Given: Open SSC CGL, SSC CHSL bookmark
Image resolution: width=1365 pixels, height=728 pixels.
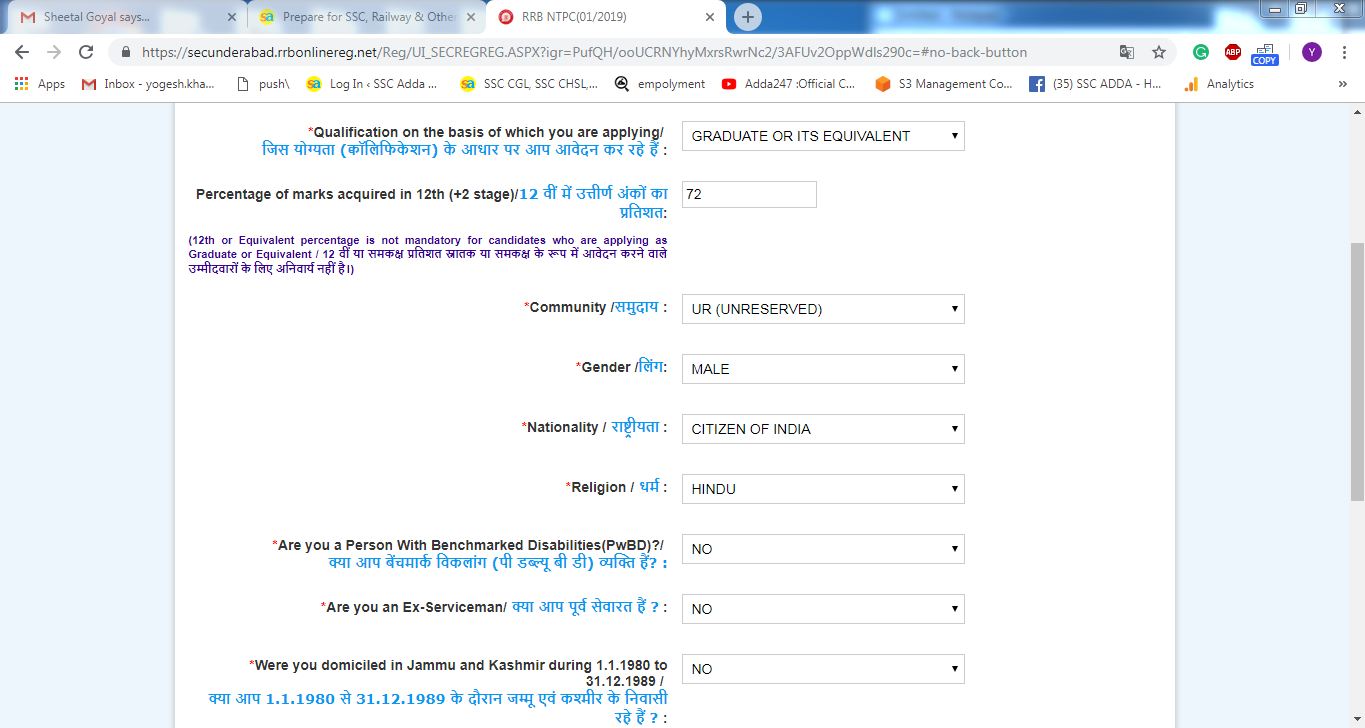Looking at the screenshot, I should [529, 84].
